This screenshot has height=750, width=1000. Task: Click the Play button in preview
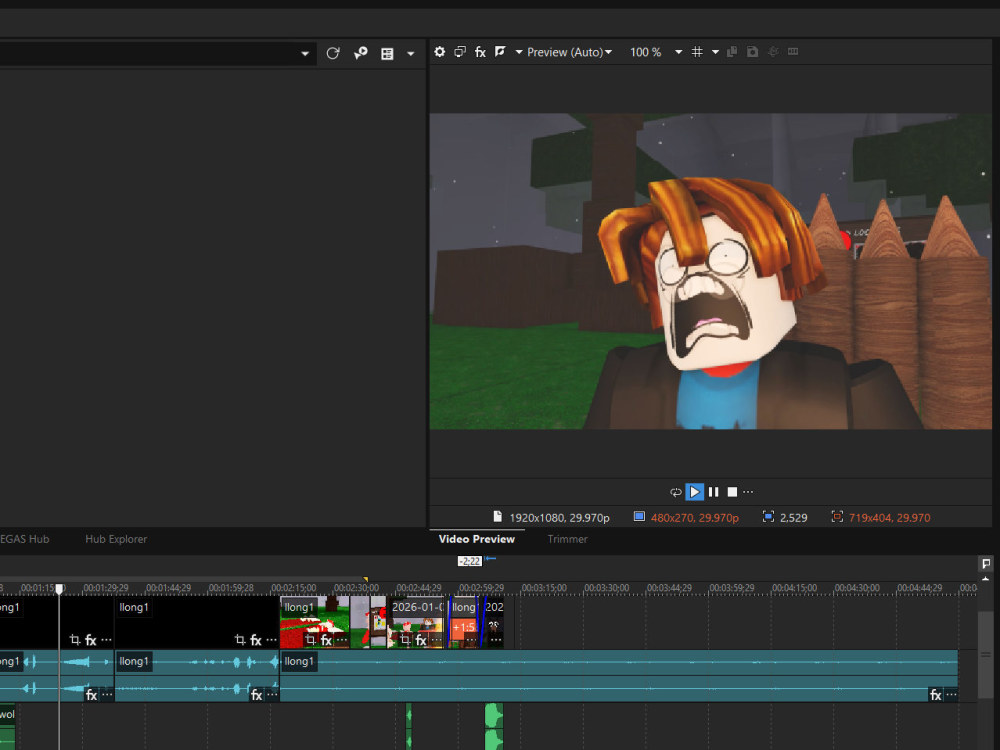click(695, 492)
